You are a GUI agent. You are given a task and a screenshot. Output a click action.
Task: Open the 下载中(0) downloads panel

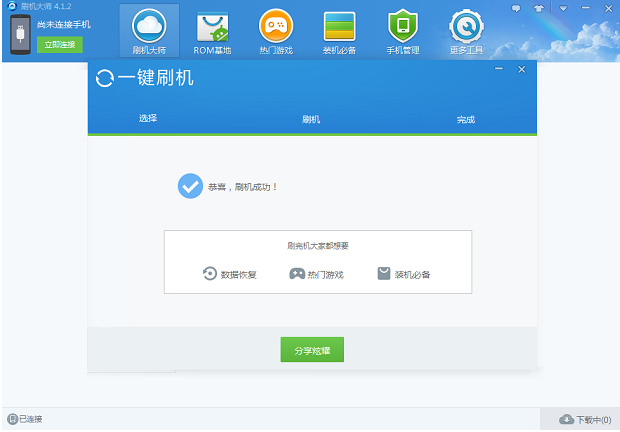coord(585,419)
